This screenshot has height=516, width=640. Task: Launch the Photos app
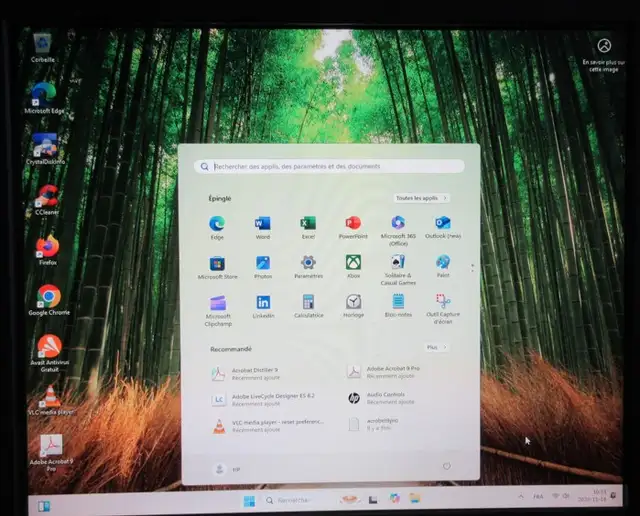coord(263,267)
